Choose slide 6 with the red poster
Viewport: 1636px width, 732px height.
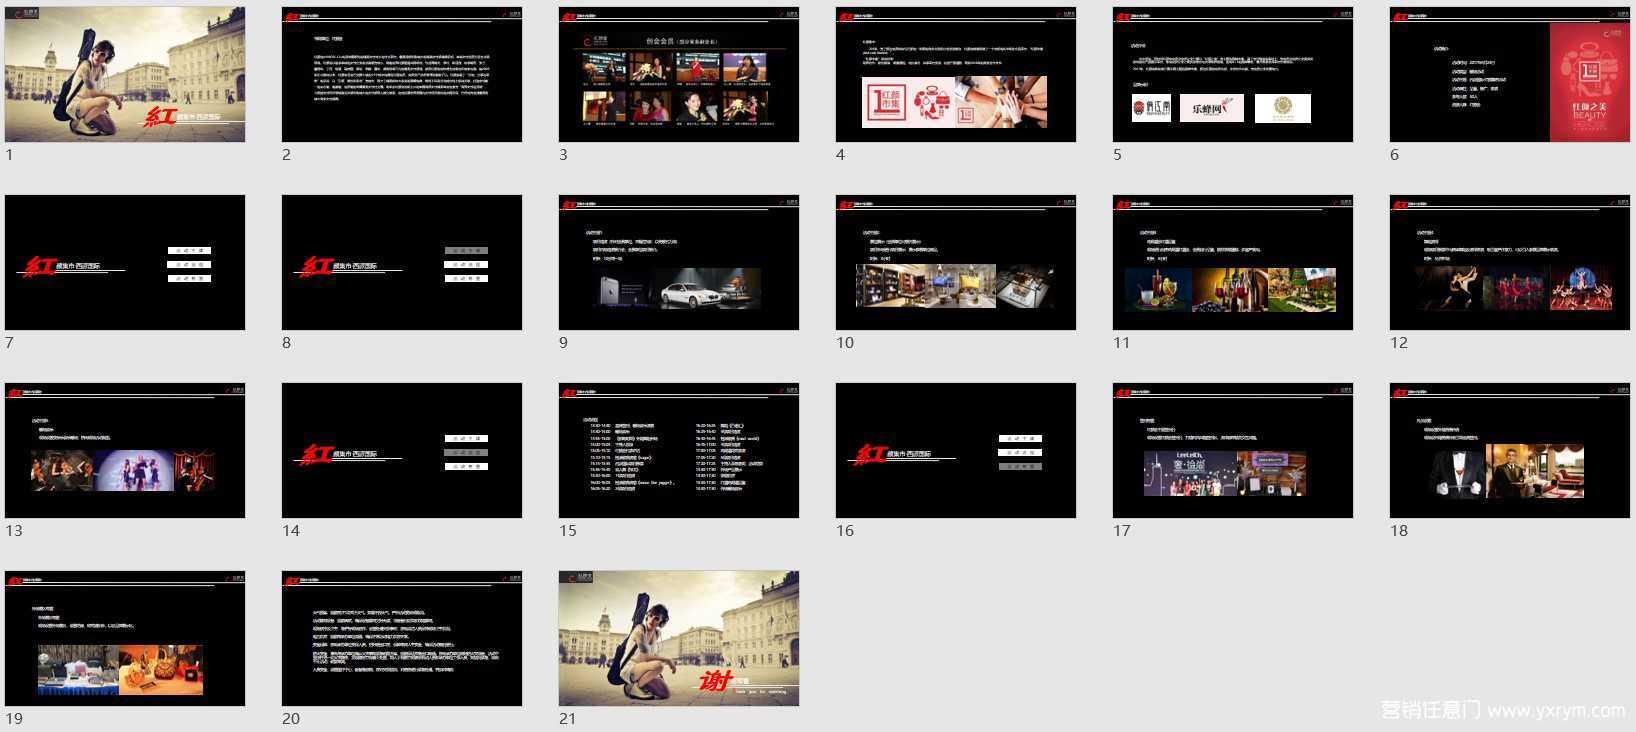(x=1510, y=75)
